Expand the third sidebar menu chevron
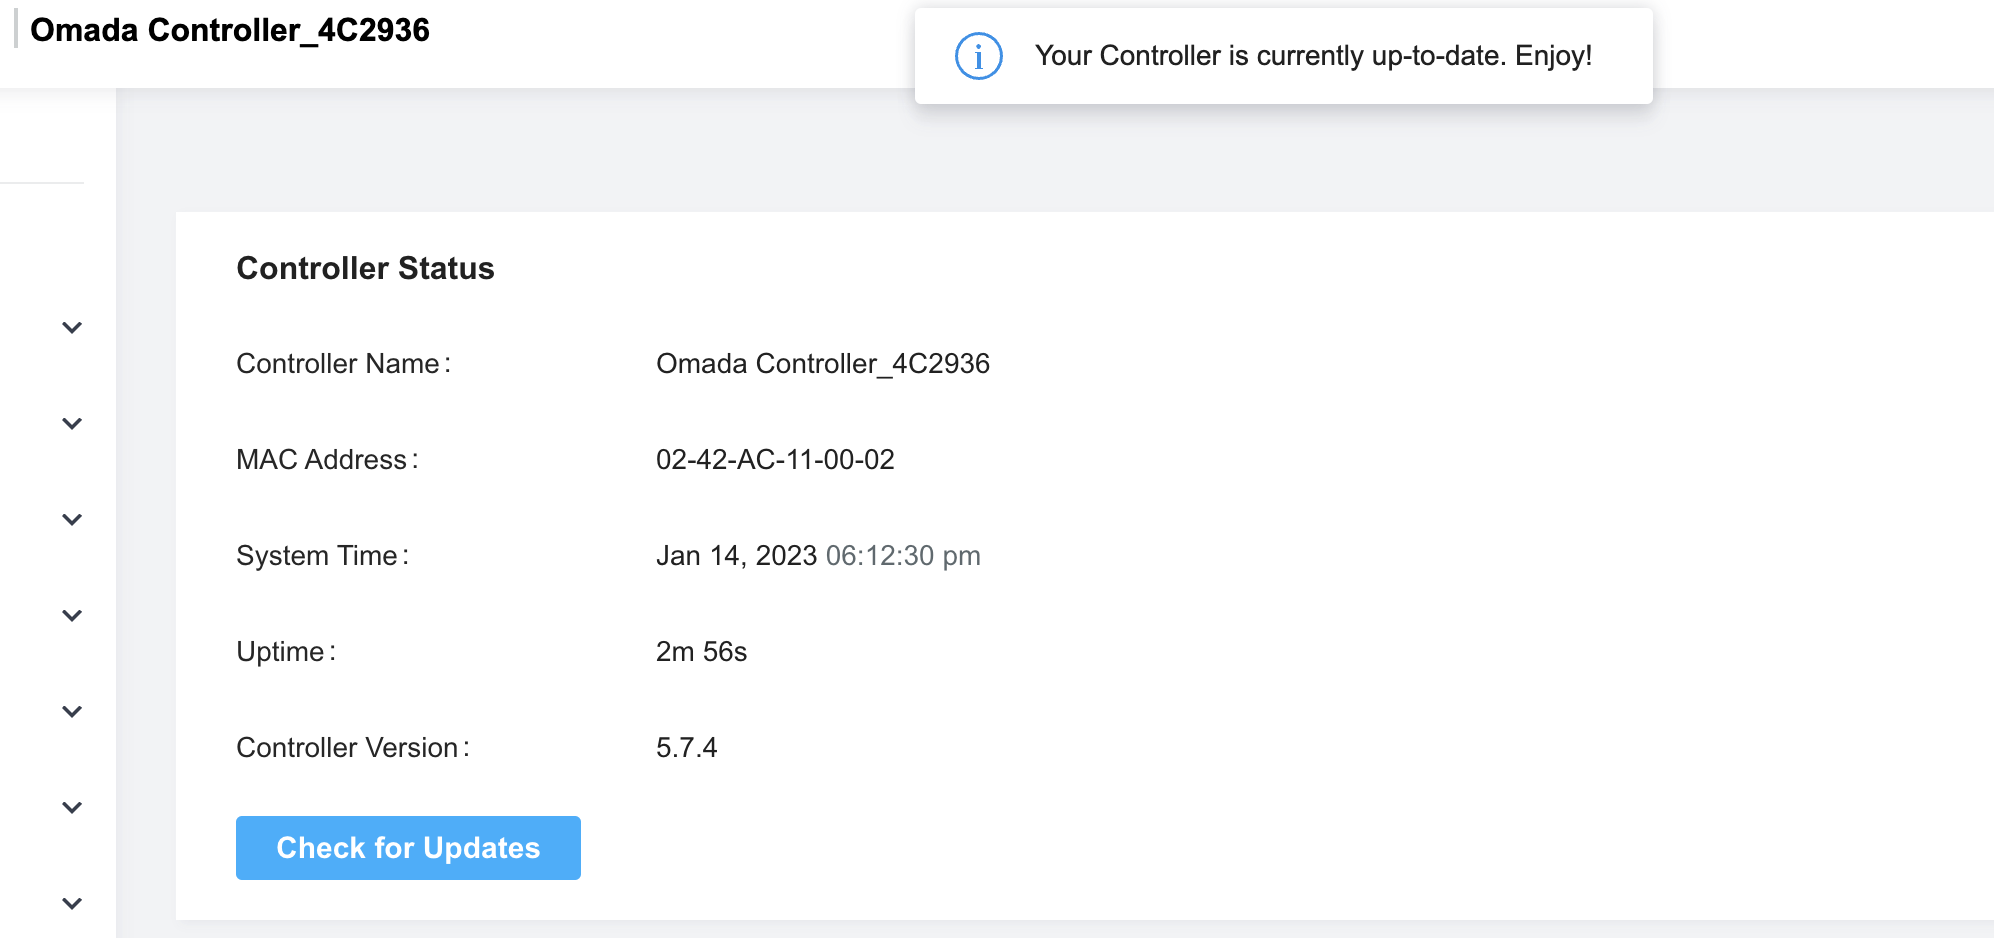The width and height of the screenshot is (1994, 938). pos(71,519)
